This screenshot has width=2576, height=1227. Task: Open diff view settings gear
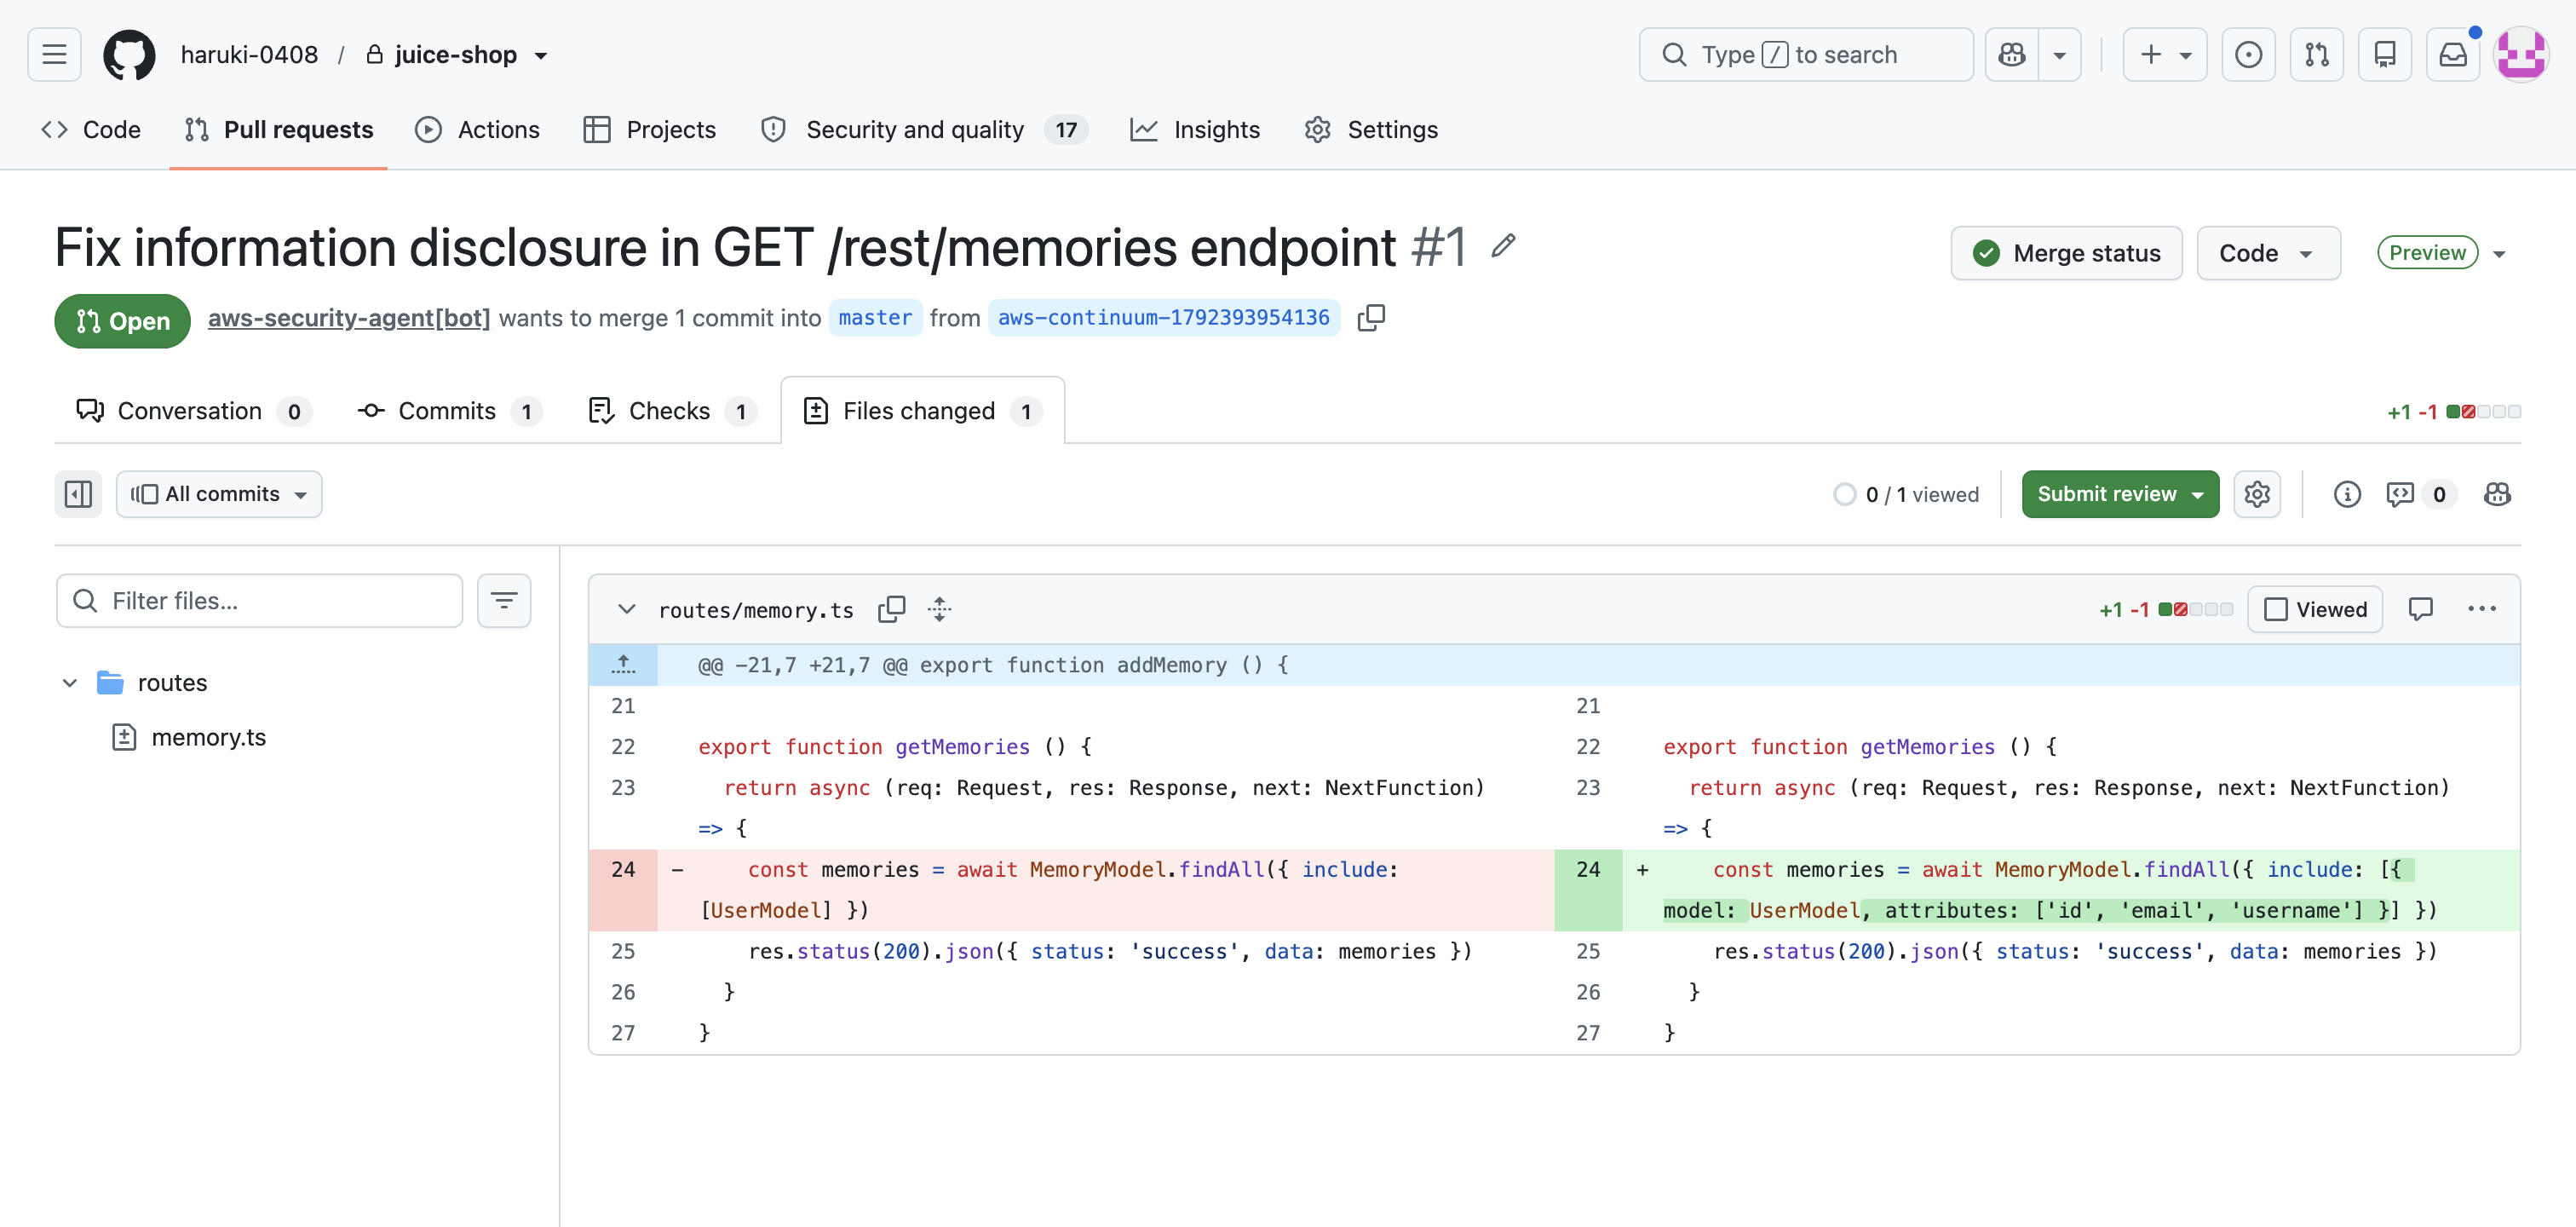coord(2257,494)
